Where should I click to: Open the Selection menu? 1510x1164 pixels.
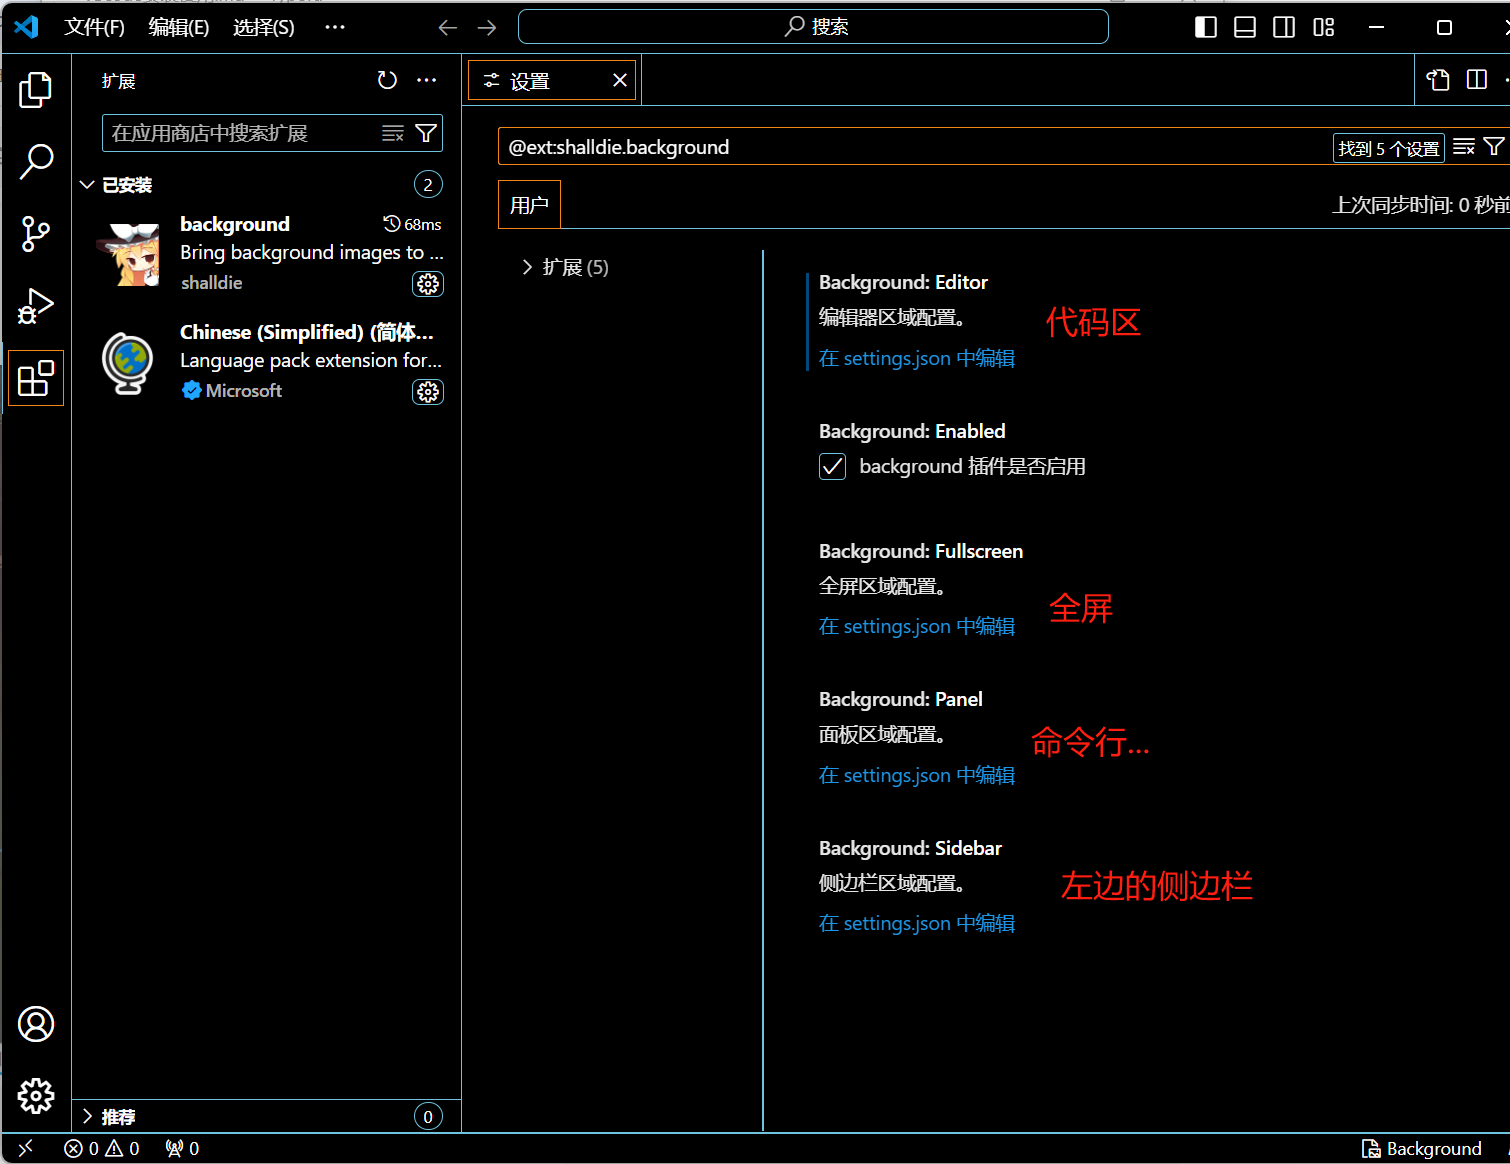(264, 27)
